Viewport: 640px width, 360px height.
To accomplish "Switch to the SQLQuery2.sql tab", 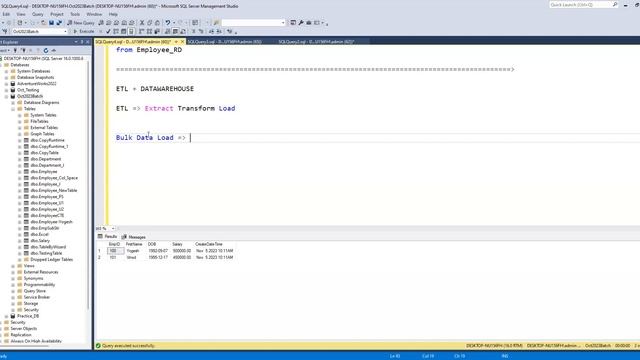I will [316, 42].
